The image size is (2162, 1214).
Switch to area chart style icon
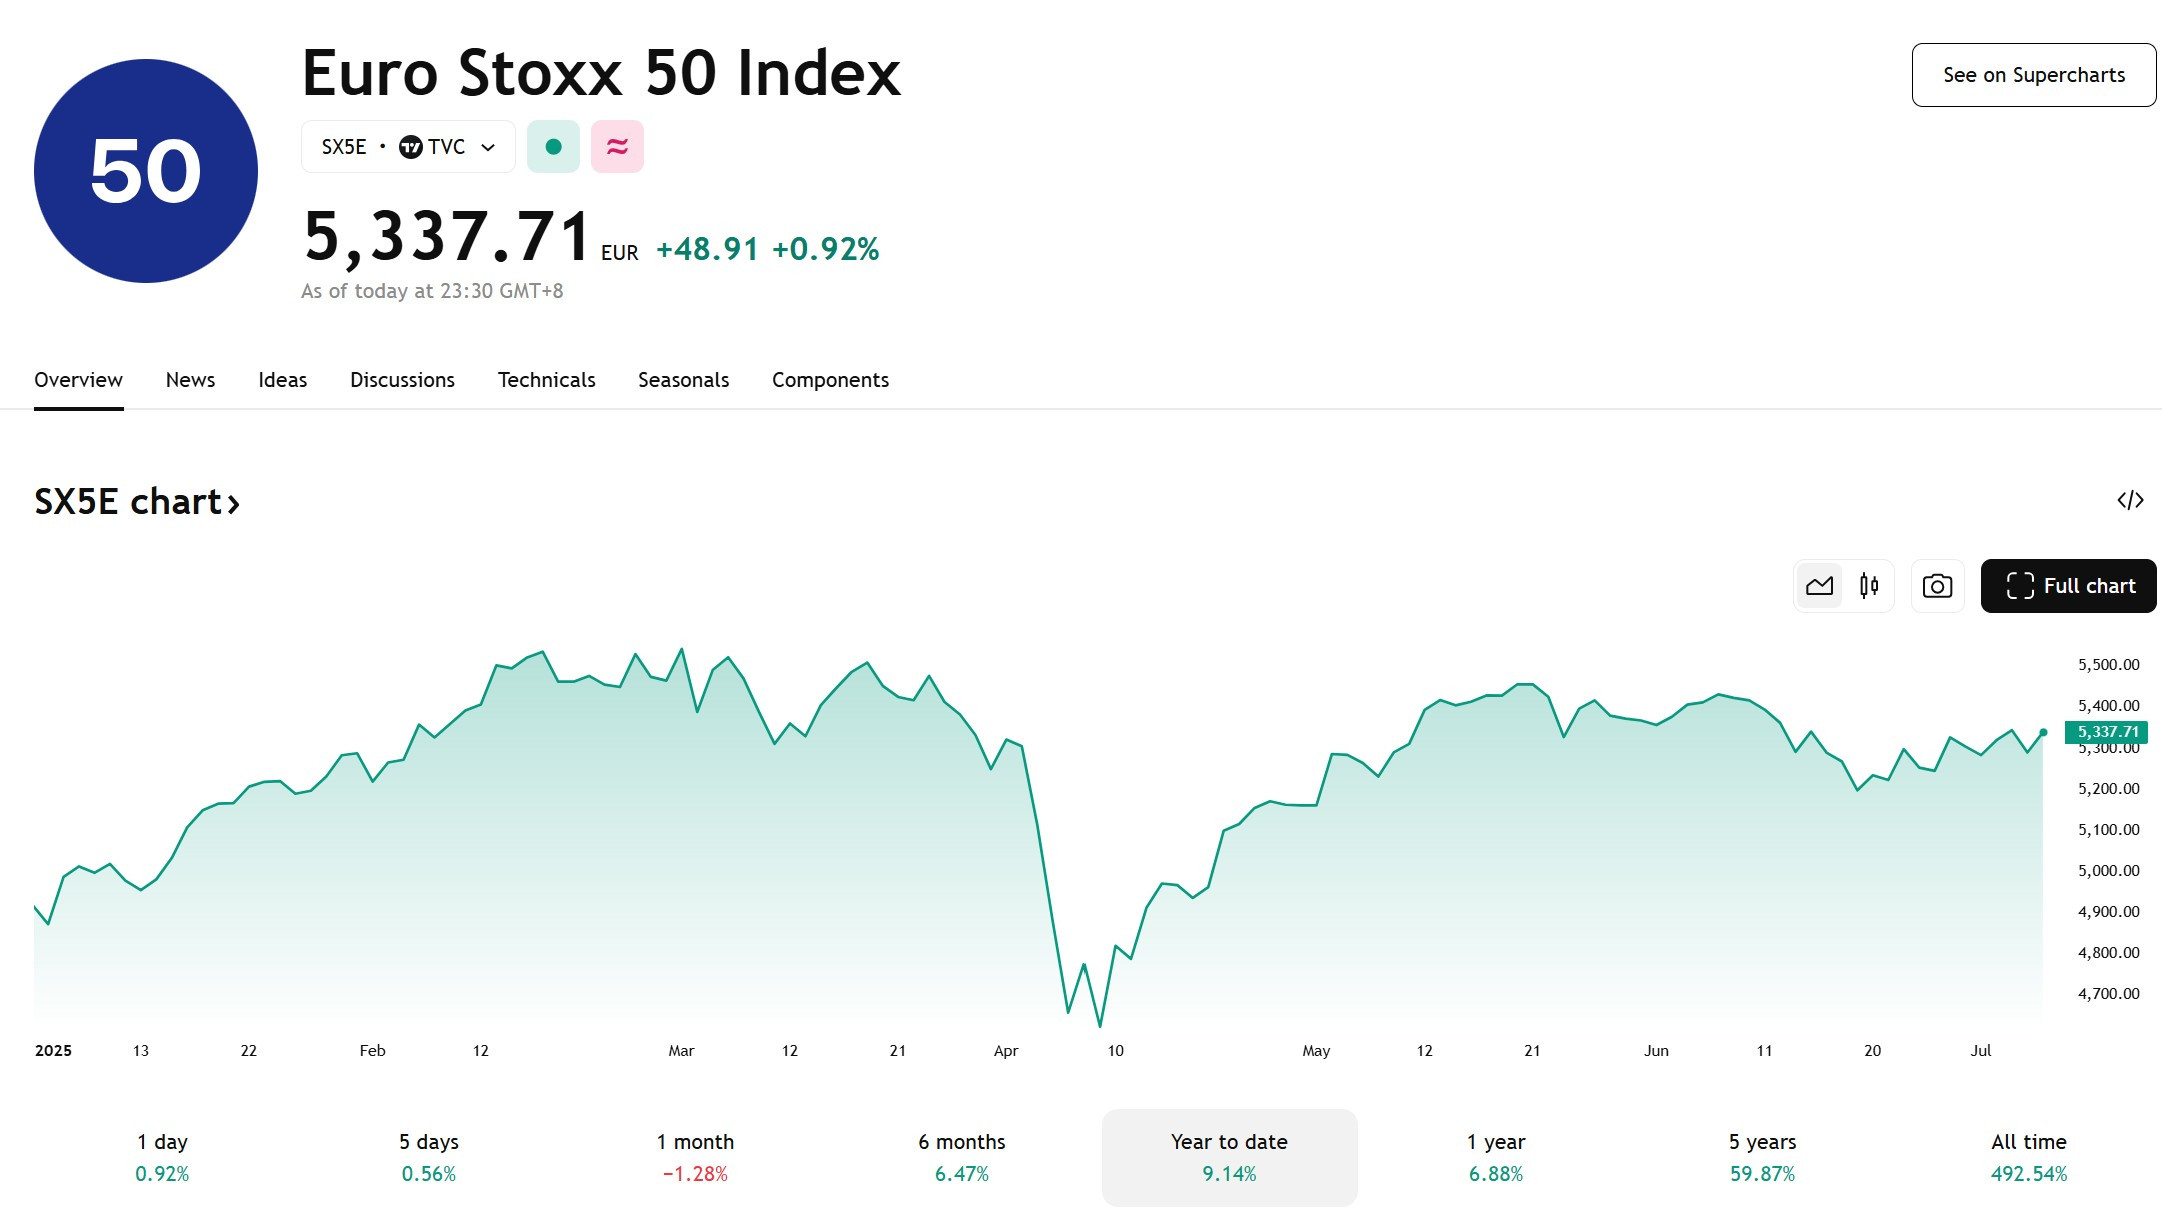1819,586
